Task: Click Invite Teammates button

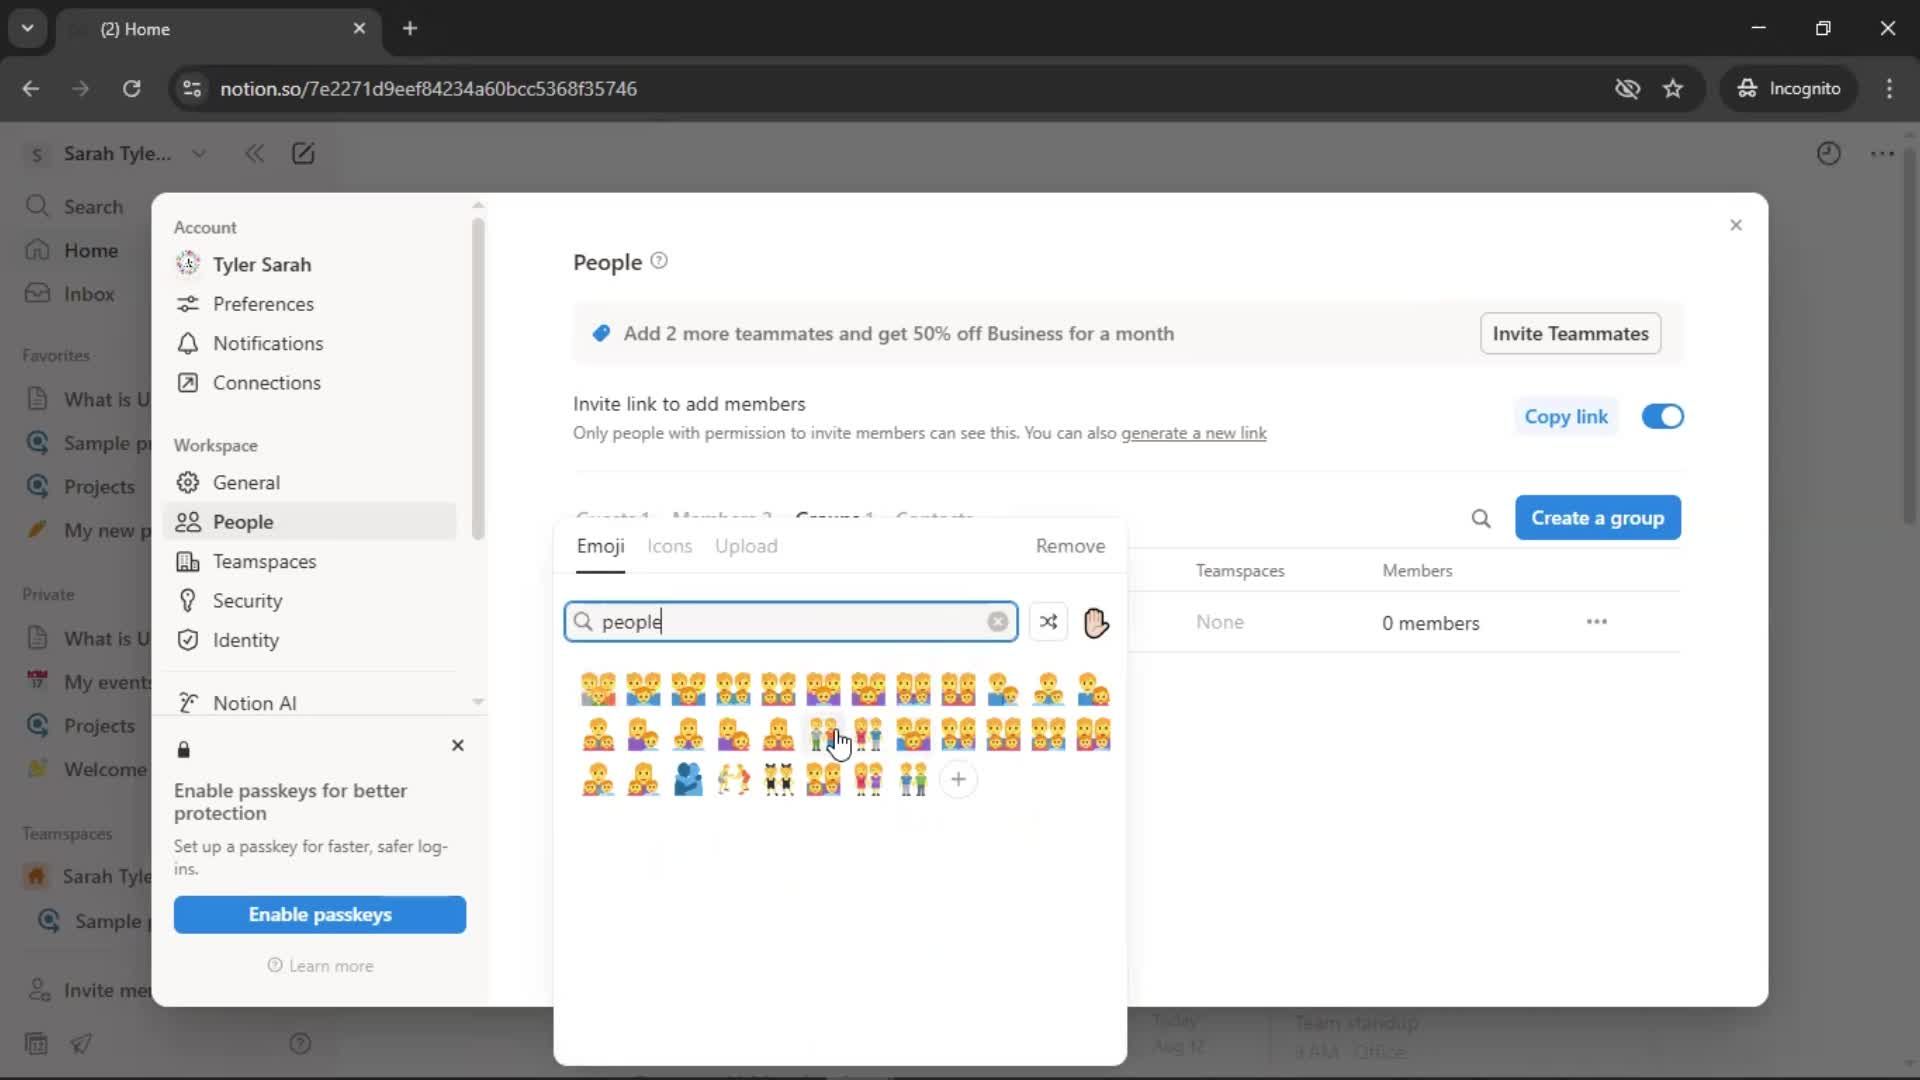Action: pyautogui.click(x=1570, y=333)
